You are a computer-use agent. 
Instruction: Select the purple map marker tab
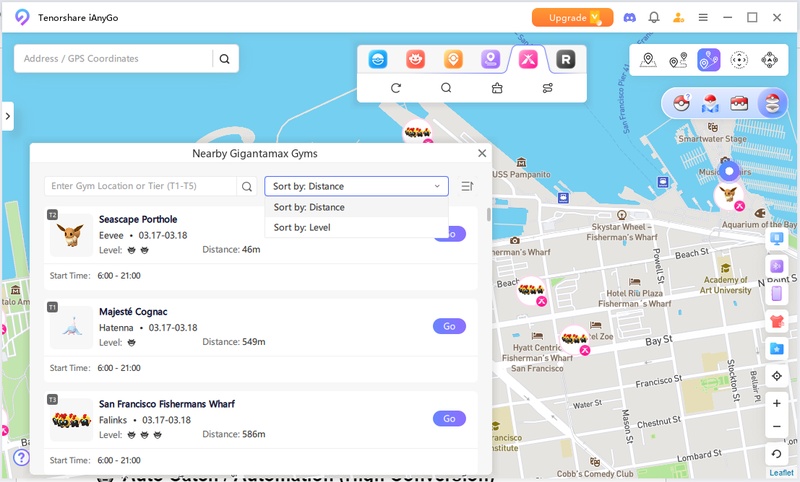[490, 60]
